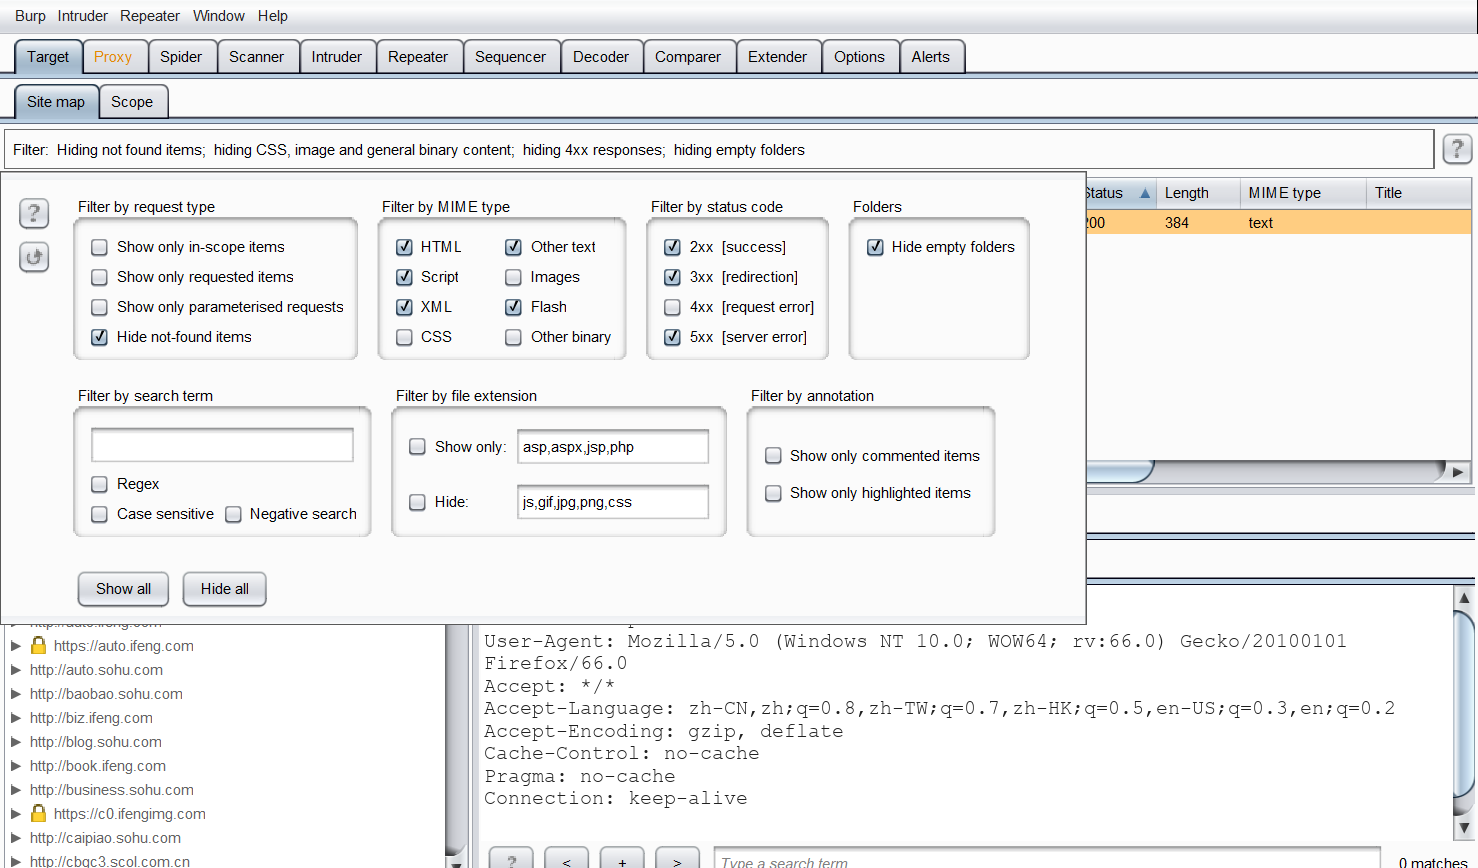Expand http://business.sohu.com tree node

pos(16,790)
